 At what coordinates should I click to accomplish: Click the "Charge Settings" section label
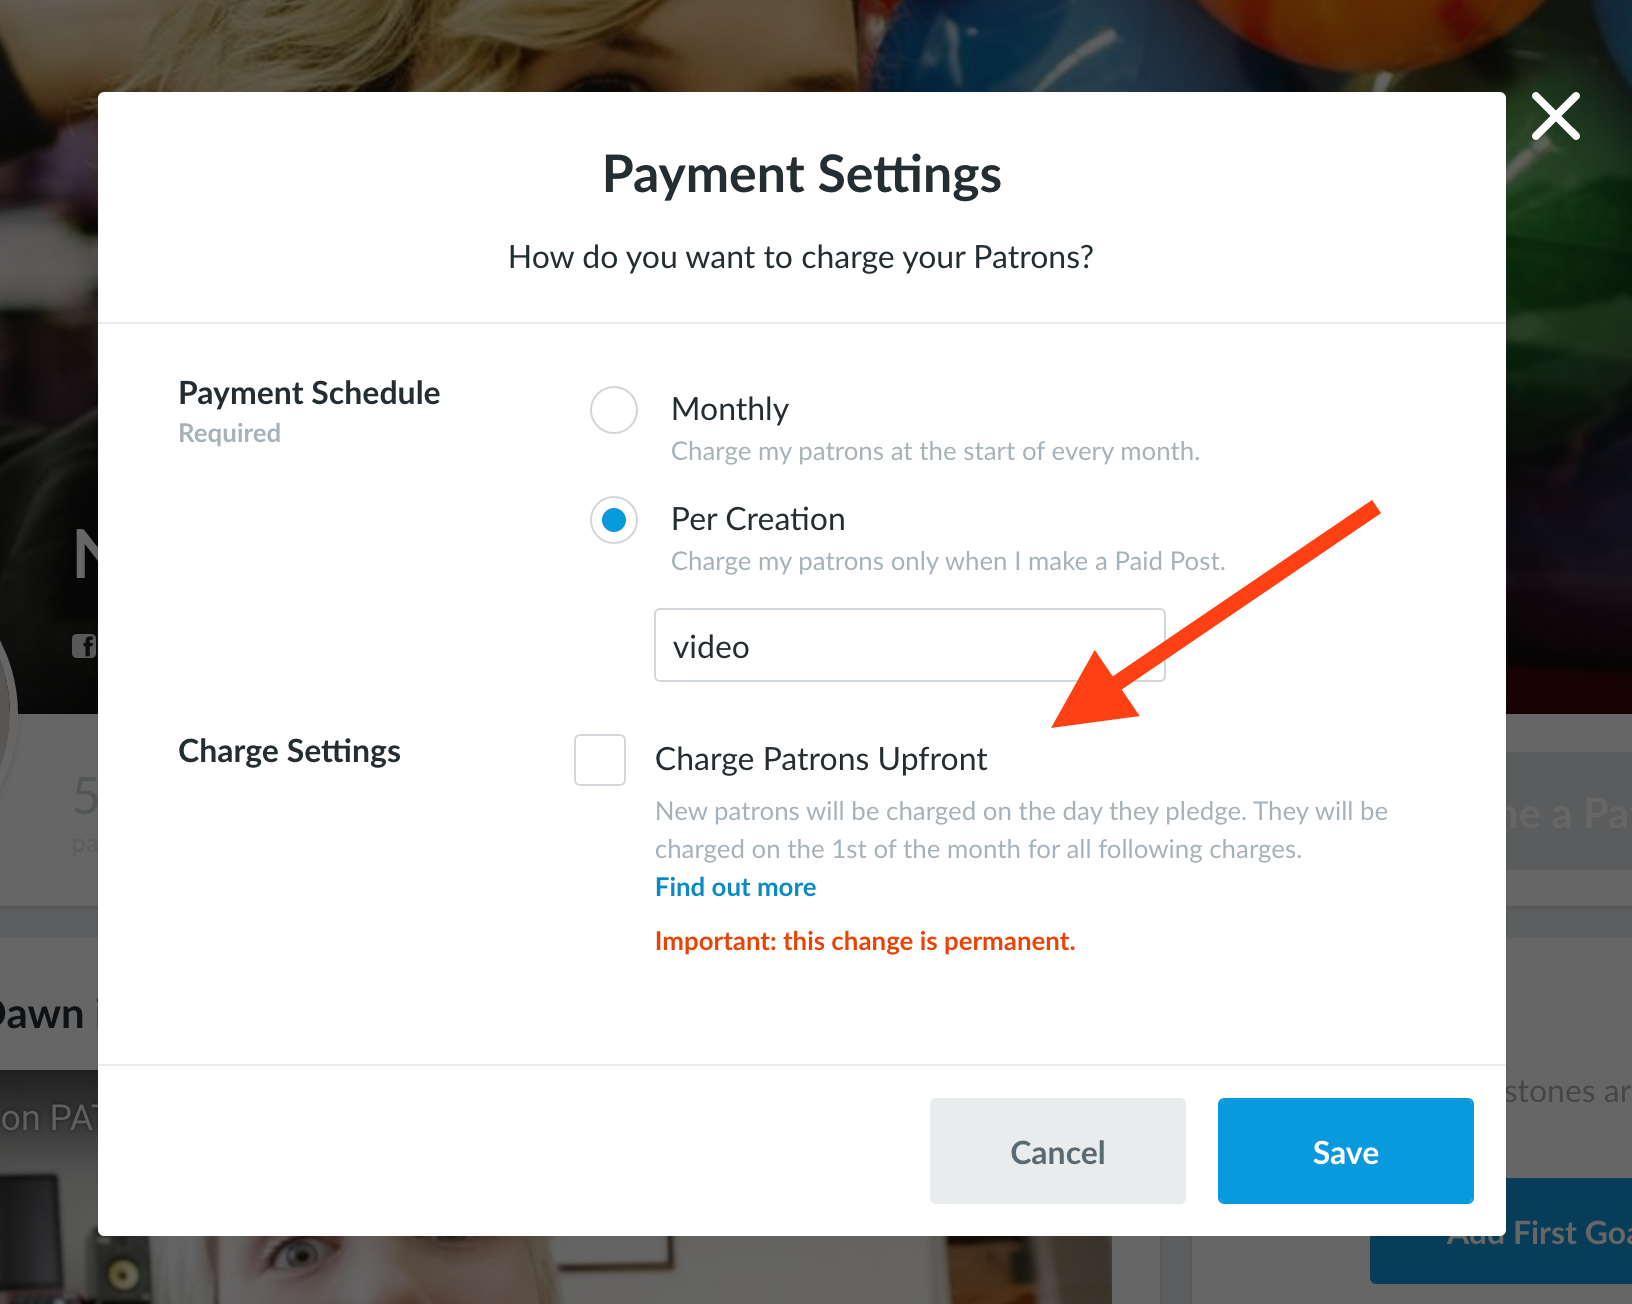pos(289,751)
